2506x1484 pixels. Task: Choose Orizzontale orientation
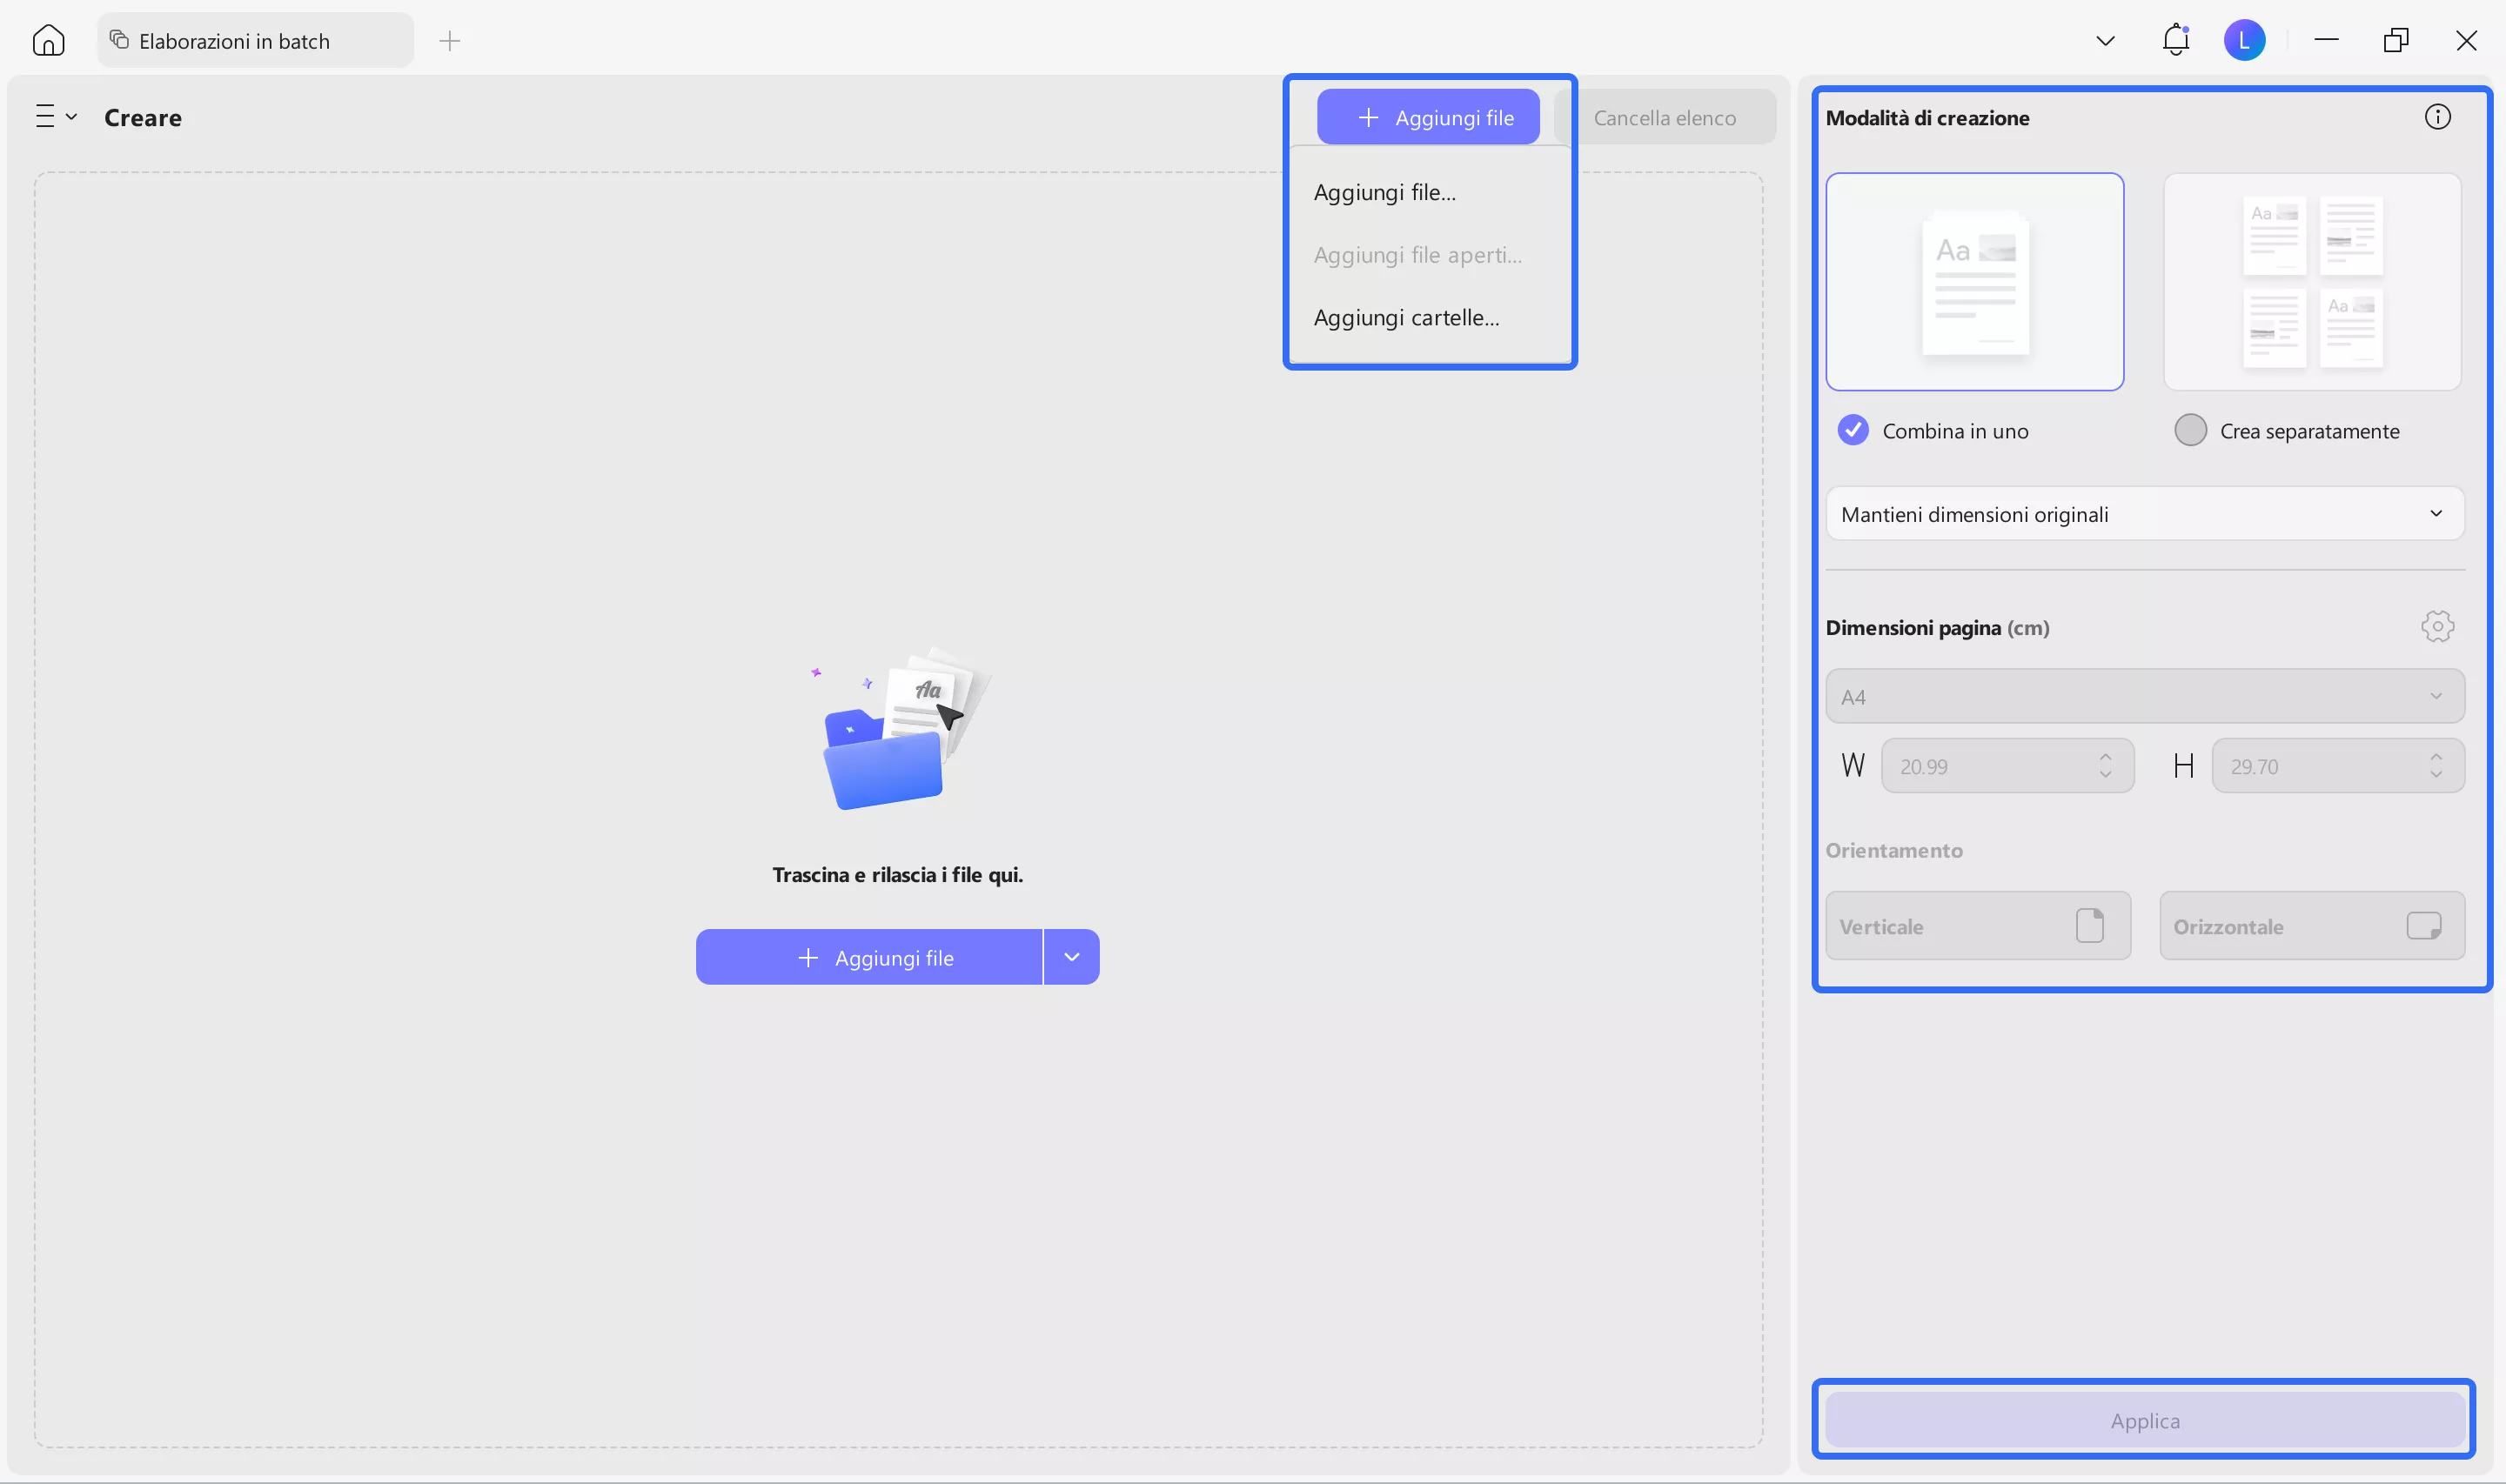(2311, 925)
